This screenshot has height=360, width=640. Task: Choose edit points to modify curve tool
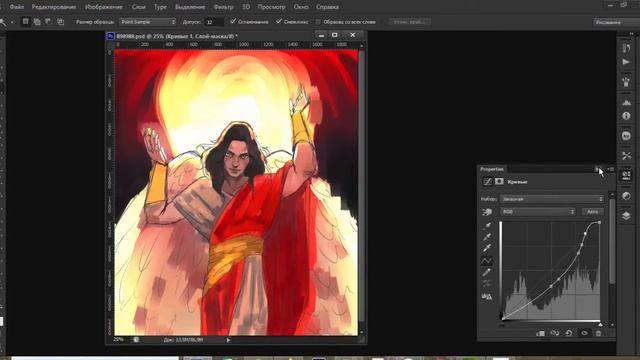click(487, 260)
